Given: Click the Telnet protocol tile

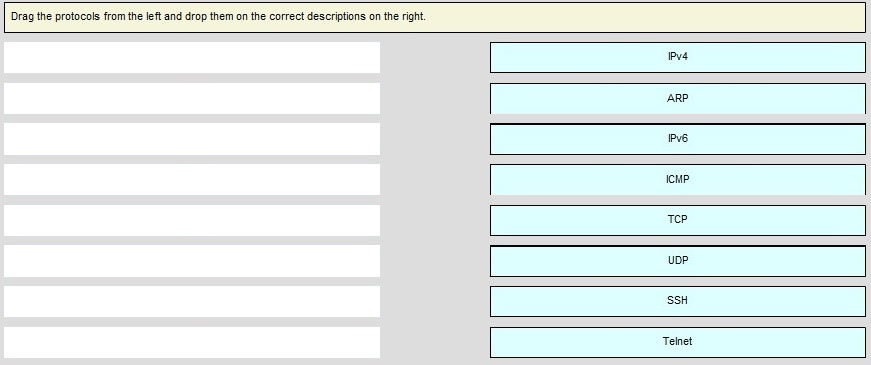Looking at the screenshot, I should pos(678,342).
